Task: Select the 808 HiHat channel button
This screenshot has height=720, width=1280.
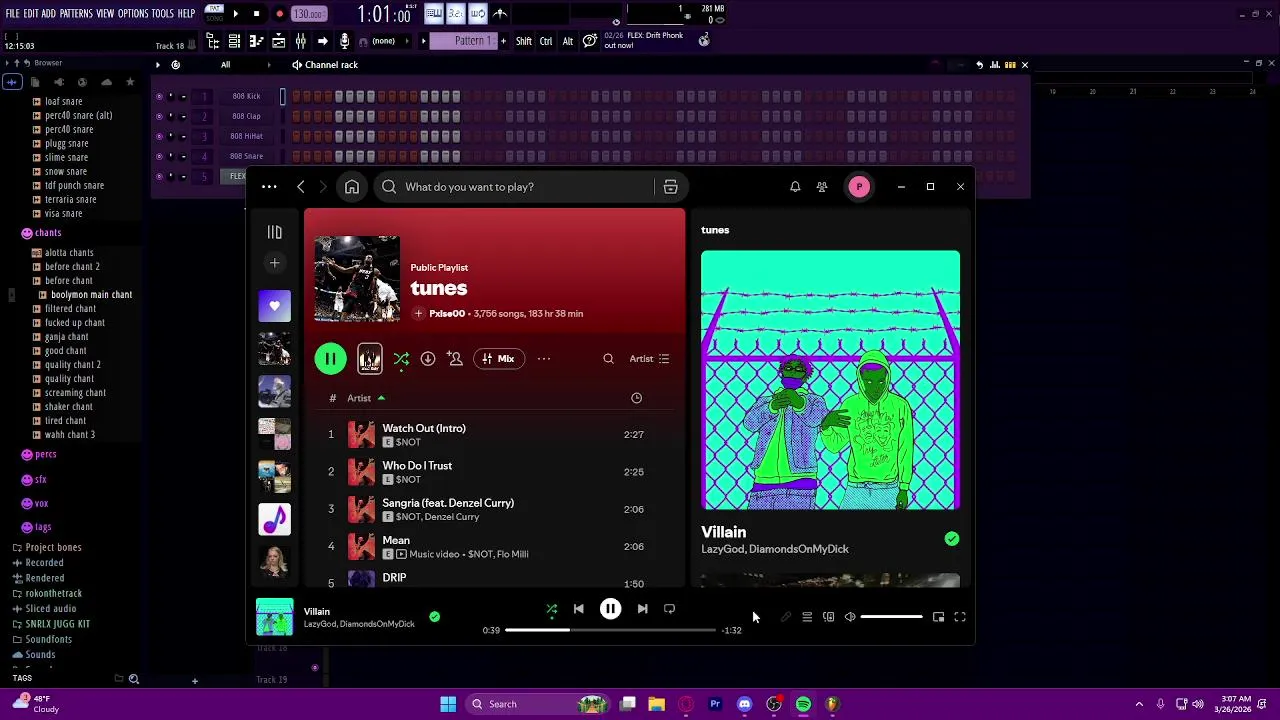Action: click(246, 136)
